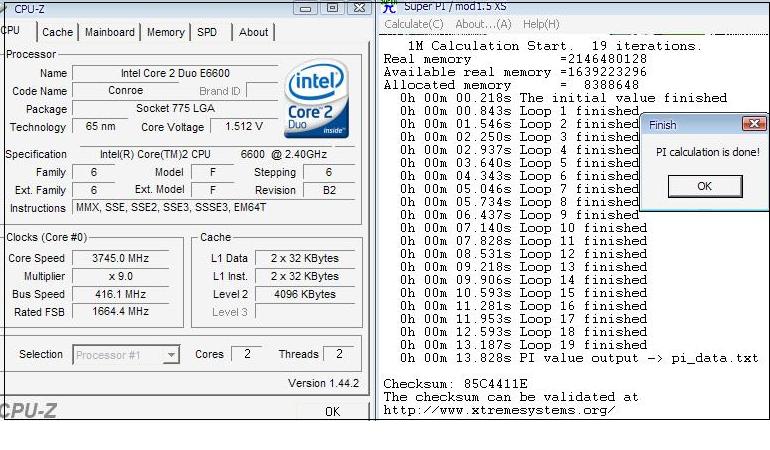The image size is (770, 450).
Task: Click the Loop 19 finished line
Action: (x=523, y=345)
